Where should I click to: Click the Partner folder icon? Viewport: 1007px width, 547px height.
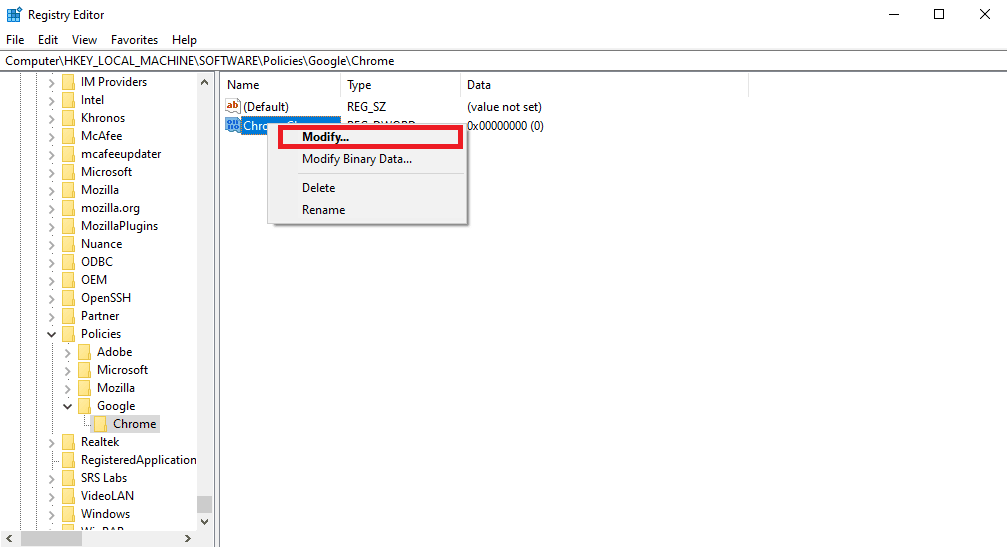tap(69, 316)
